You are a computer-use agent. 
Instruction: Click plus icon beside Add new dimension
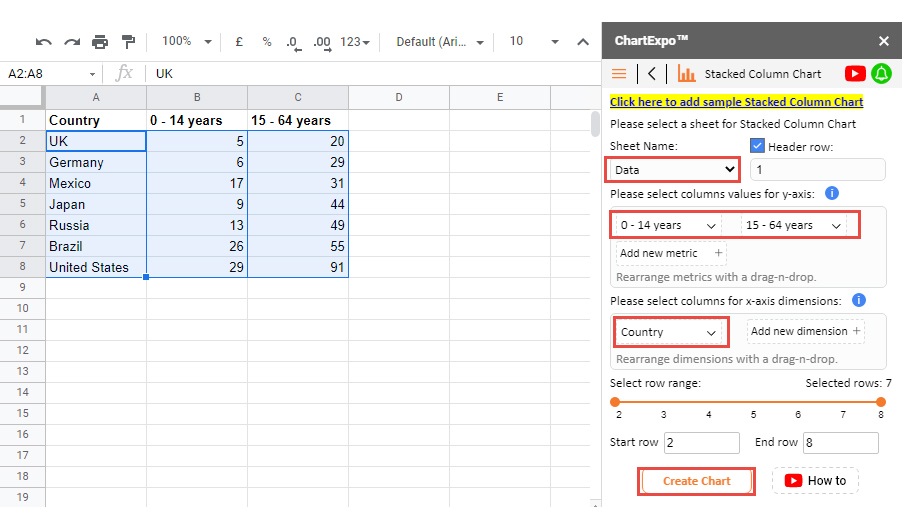[857, 331]
